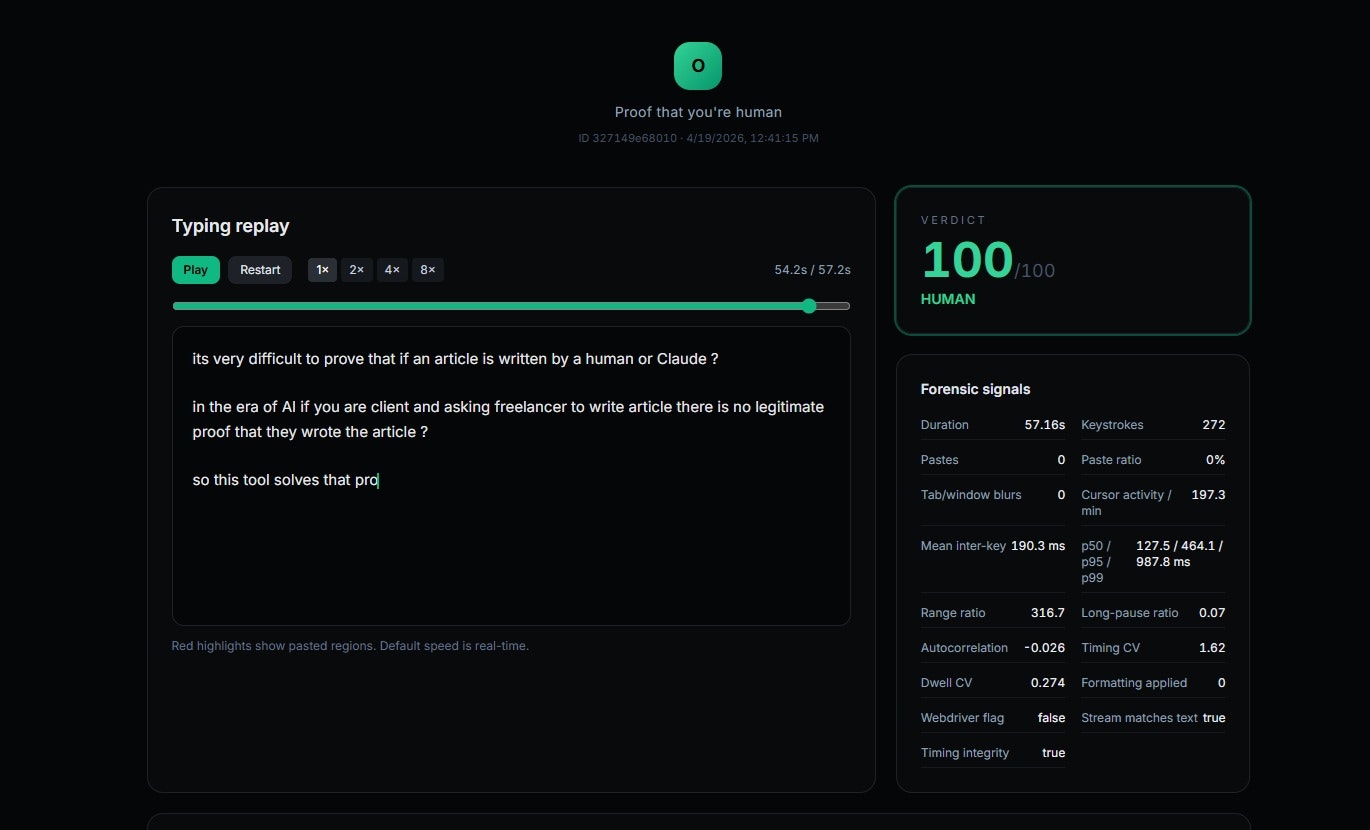This screenshot has width=1370, height=830.
Task: Click the Webdriver flag false value
Action: coord(1051,718)
